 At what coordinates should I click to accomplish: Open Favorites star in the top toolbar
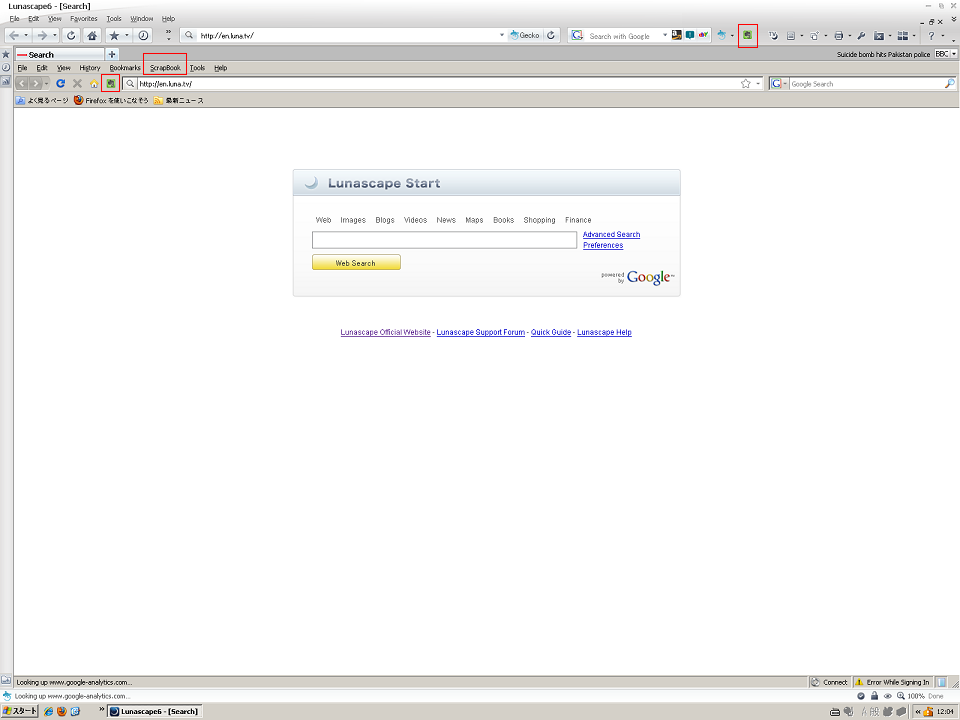[x=114, y=36]
